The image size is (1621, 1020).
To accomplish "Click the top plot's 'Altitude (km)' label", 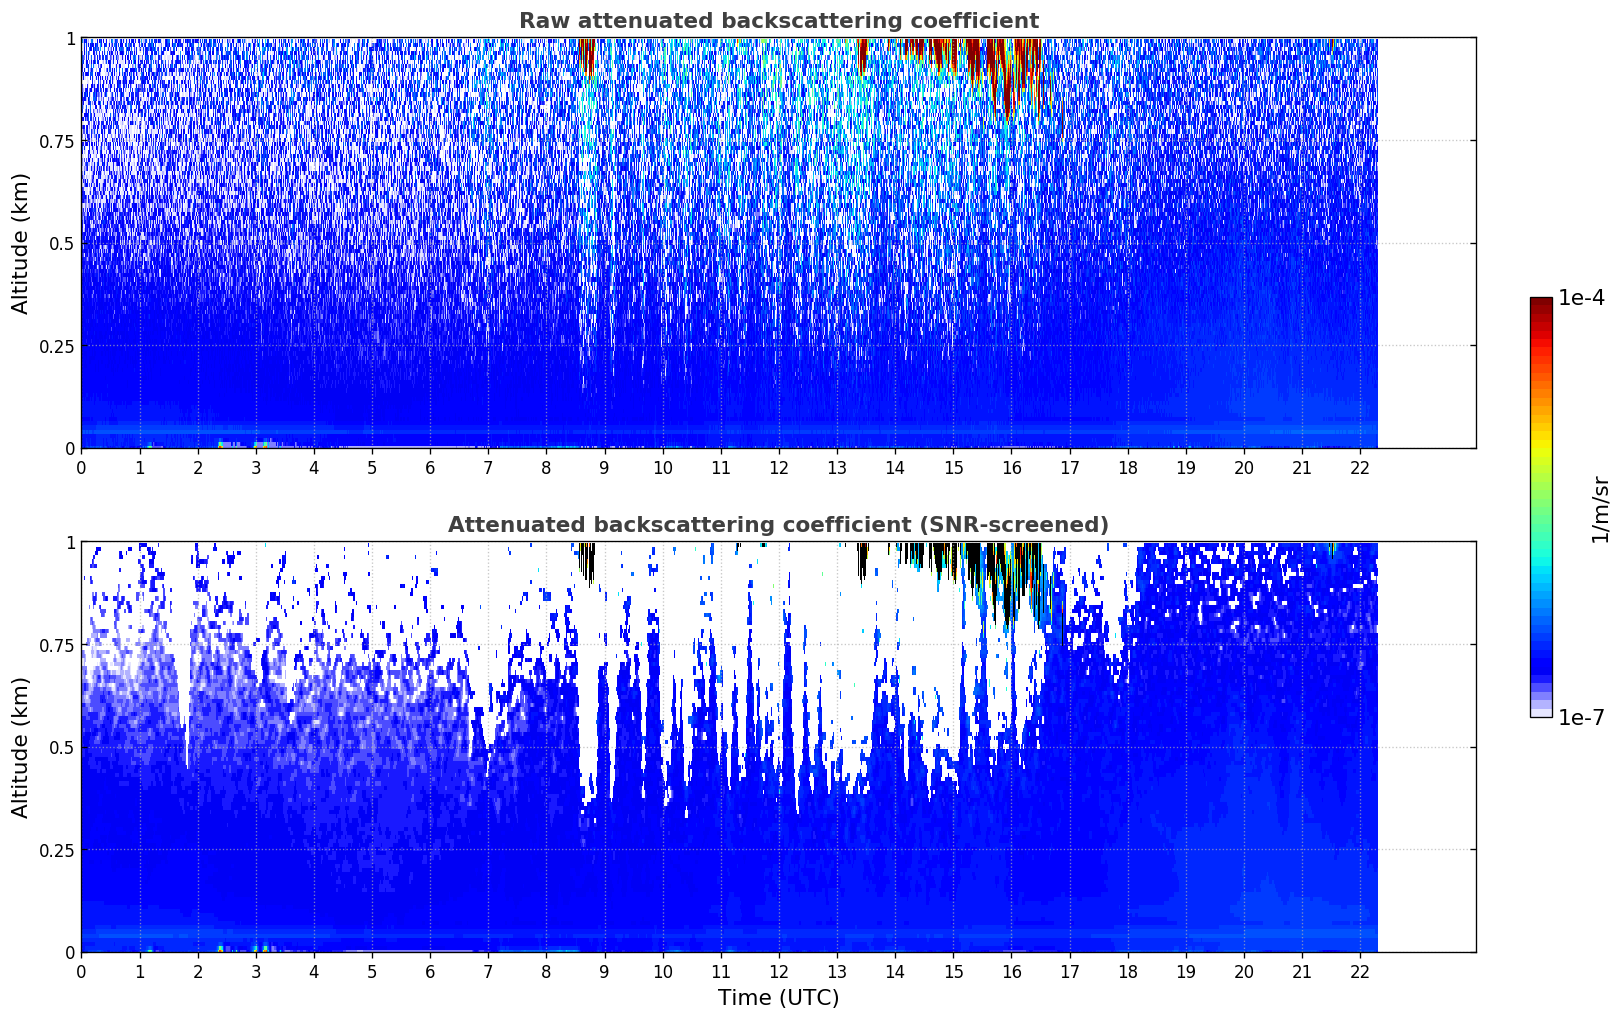I will click(21, 243).
